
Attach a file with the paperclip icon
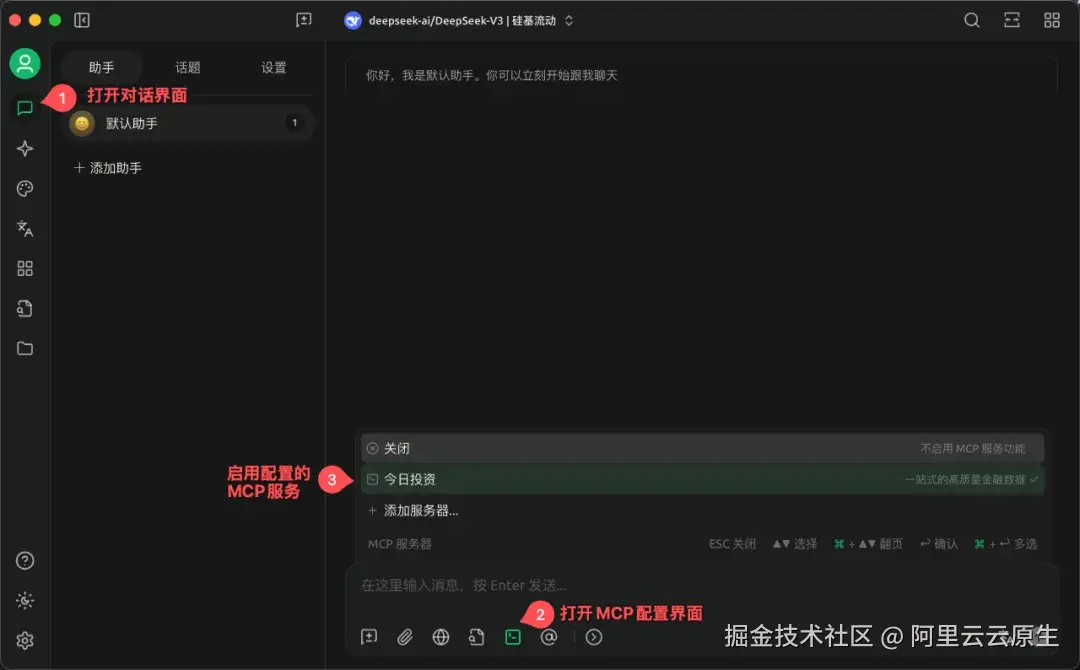(x=404, y=637)
